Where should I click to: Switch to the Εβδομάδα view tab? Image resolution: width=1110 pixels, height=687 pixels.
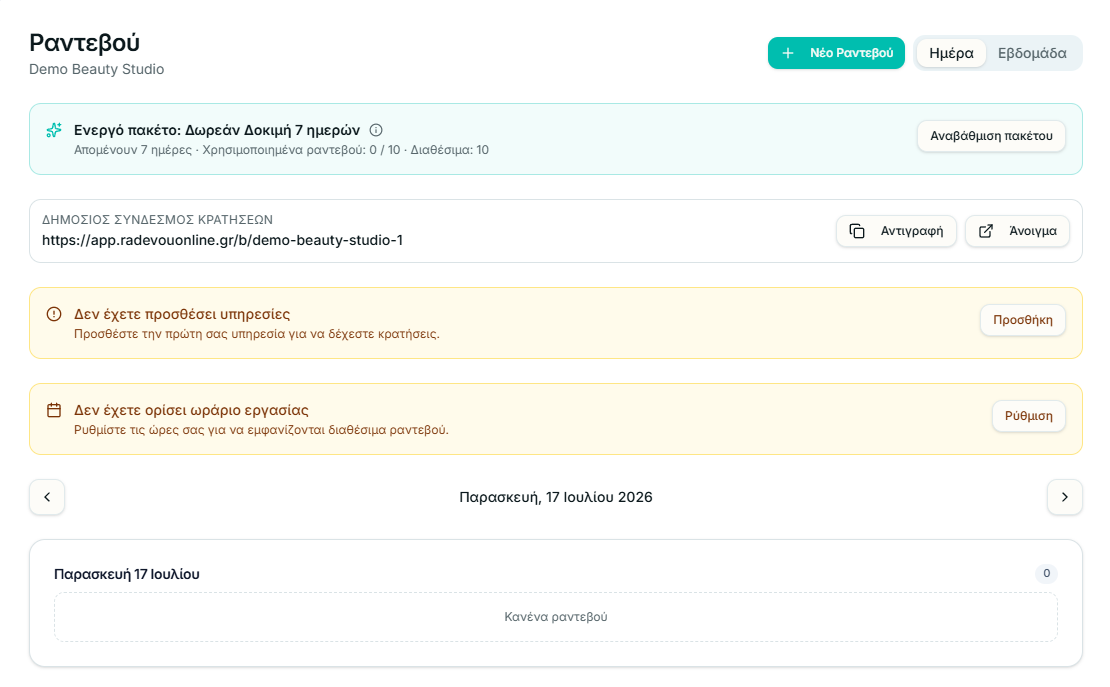pyautogui.click(x=1031, y=53)
